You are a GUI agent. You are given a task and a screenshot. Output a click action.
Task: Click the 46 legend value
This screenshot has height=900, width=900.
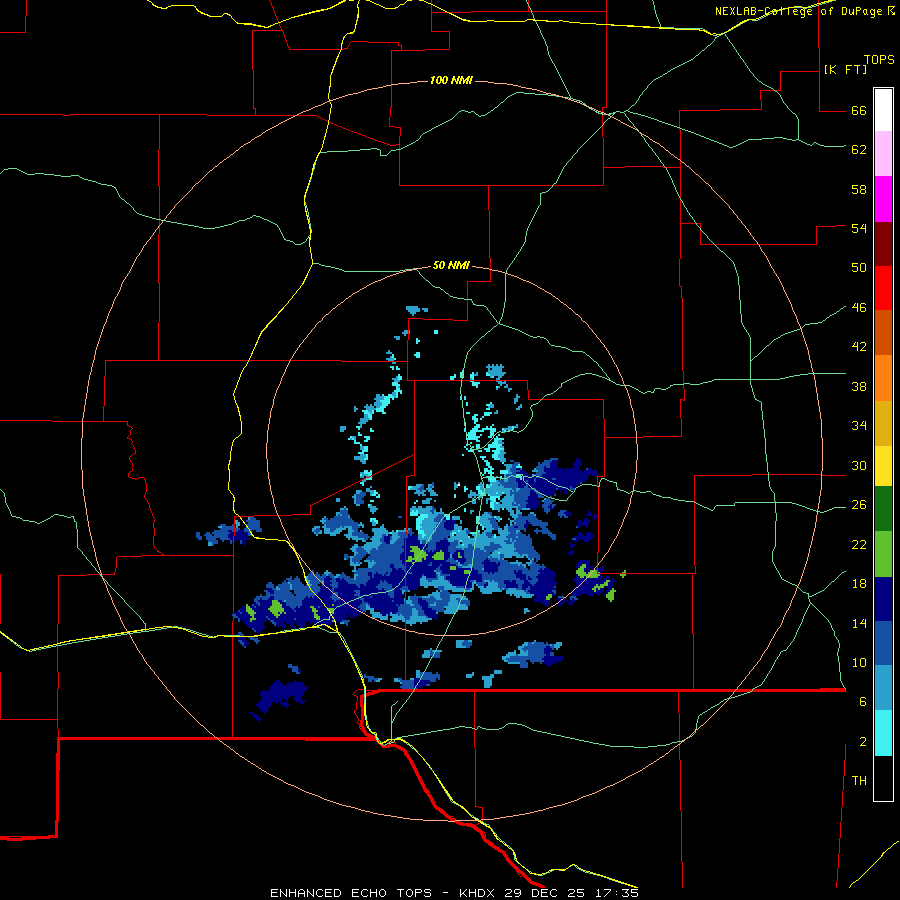[859, 307]
